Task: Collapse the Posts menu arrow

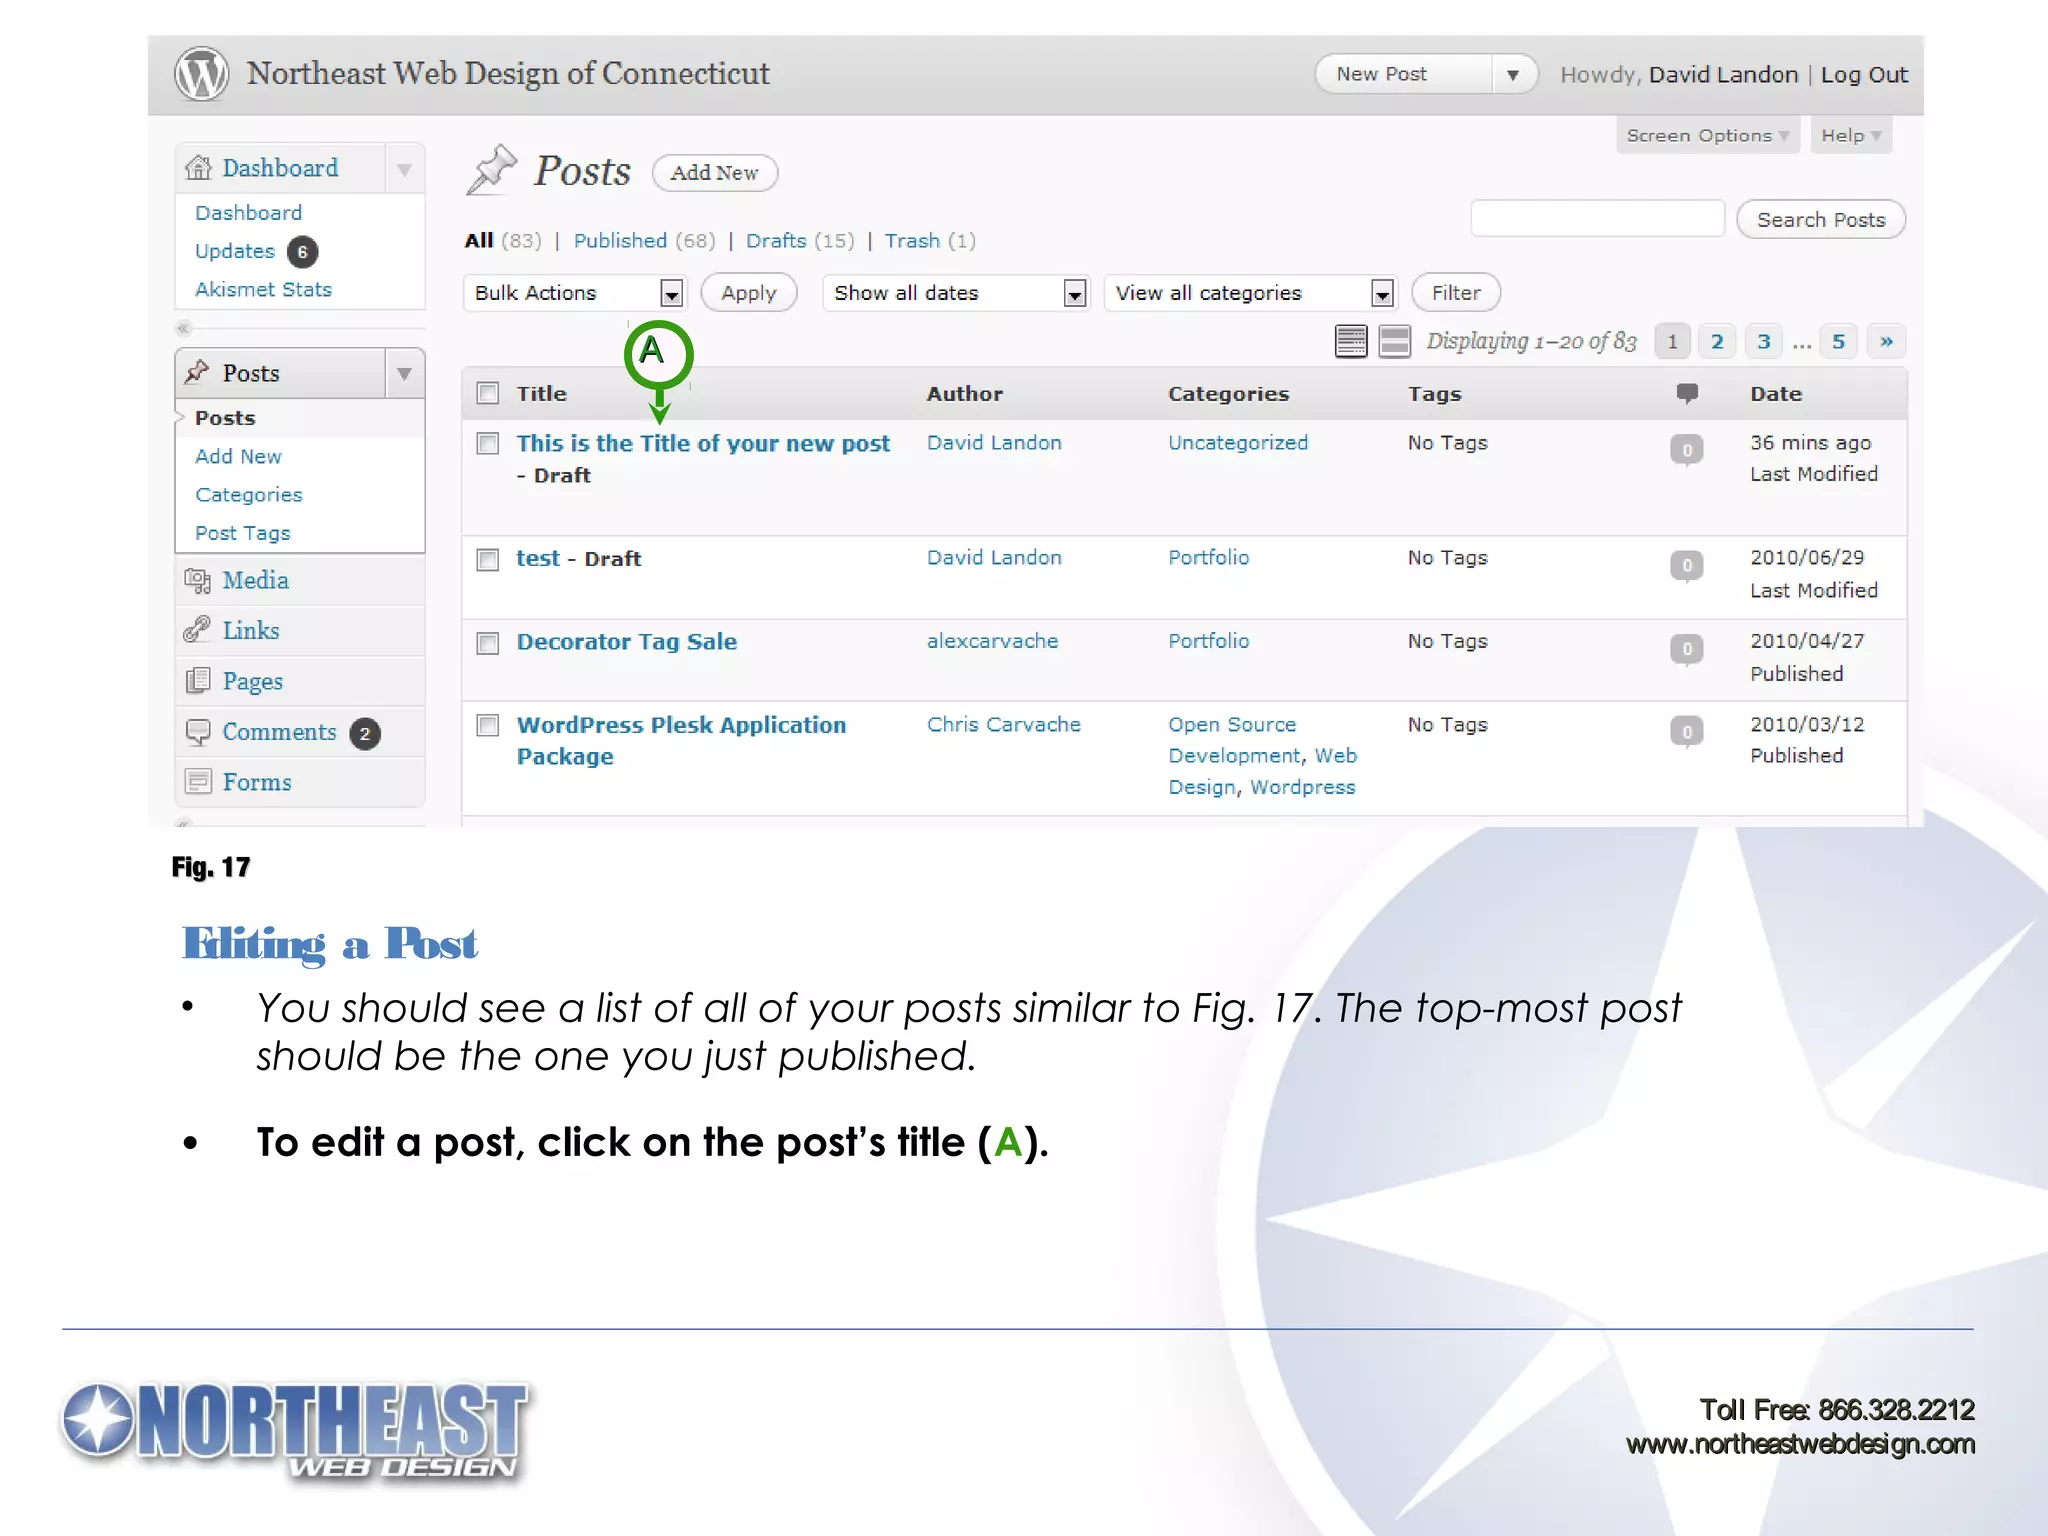Action: tap(404, 374)
